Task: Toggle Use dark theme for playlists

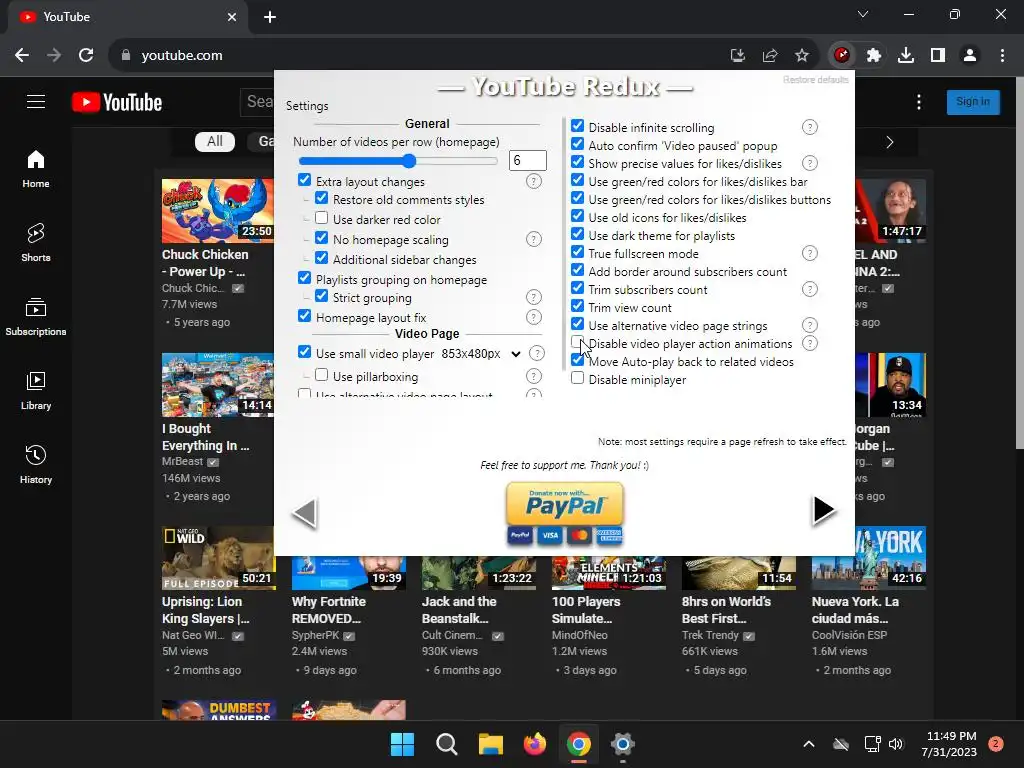Action: tap(577, 234)
